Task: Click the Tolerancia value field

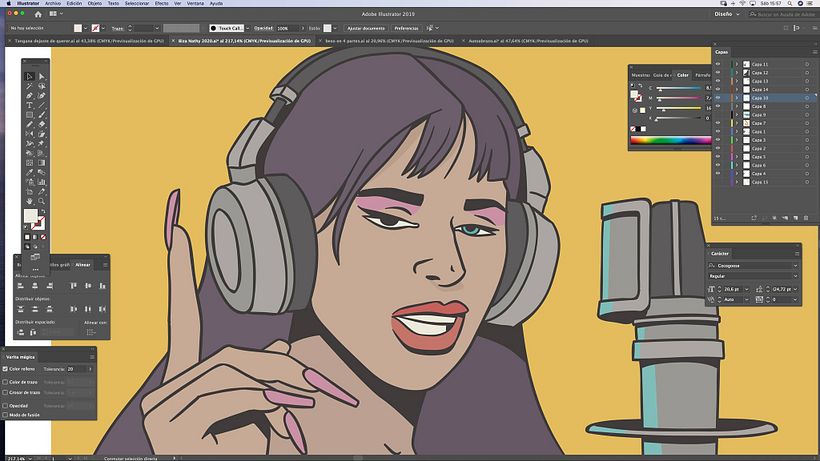Action: coord(79,369)
